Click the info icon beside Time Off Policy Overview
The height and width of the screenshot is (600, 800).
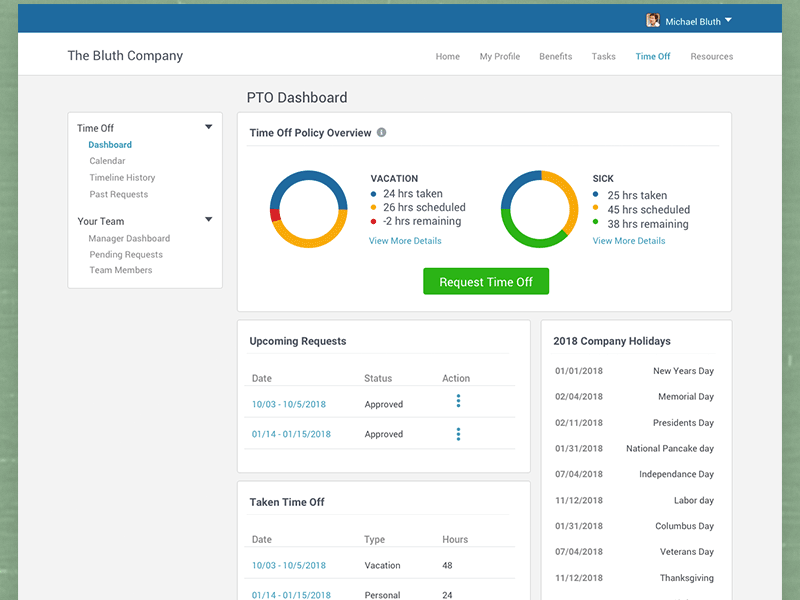(382, 133)
